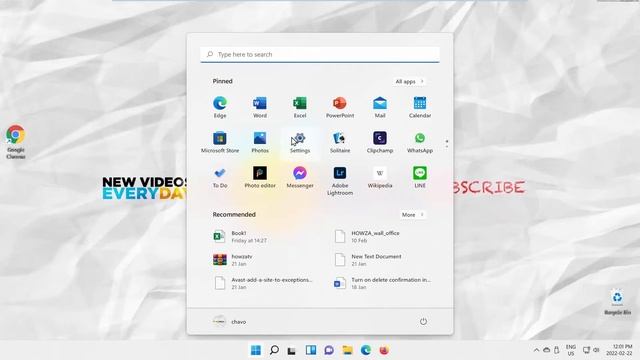The image size is (640, 360).
Task: Open Google Chrome desktop shortcut
Action: (x=16, y=142)
